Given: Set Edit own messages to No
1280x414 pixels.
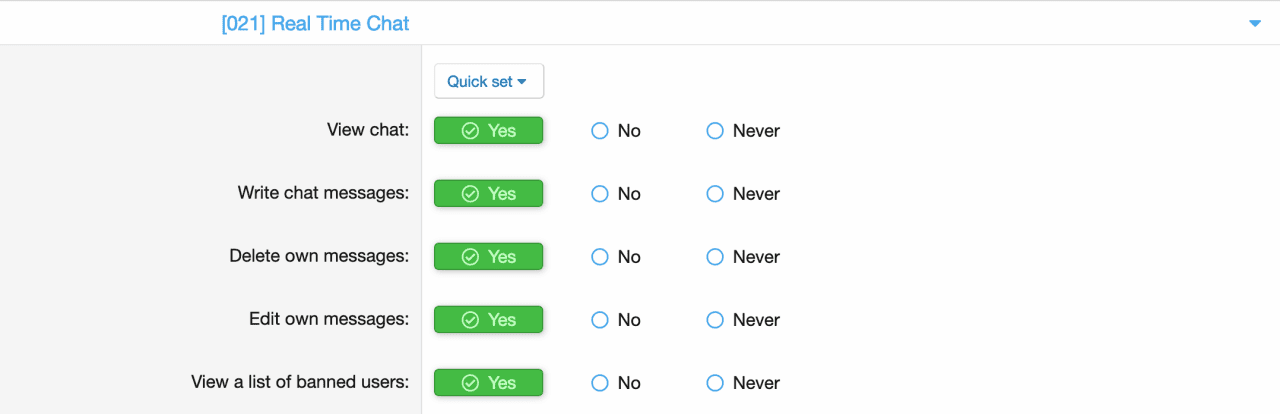Looking at the screenshot, I should point(600,320).
